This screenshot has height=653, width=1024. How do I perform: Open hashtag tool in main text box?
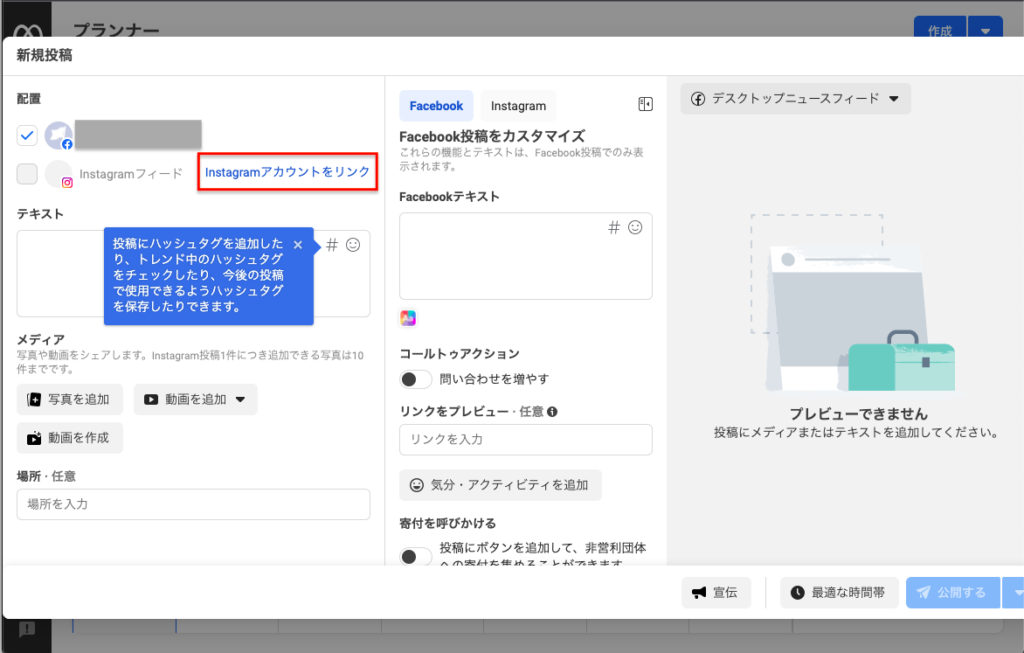click(332, 245)
